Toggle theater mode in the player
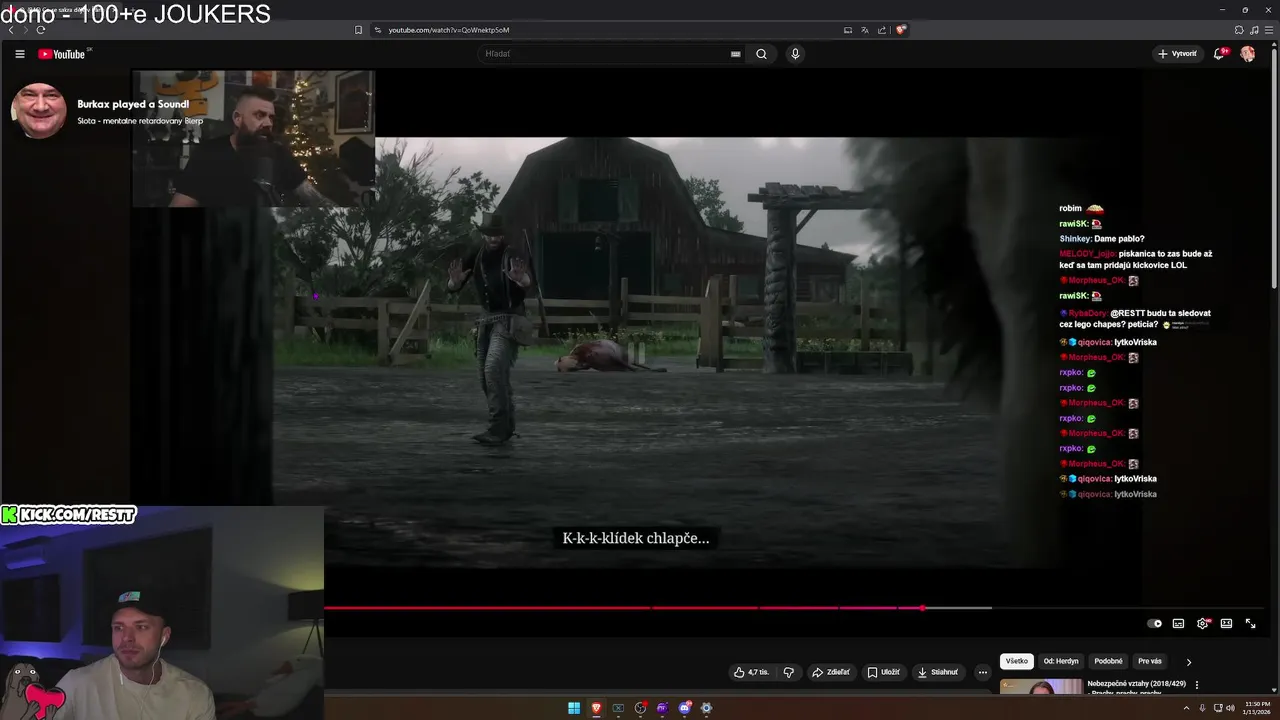This screenshot has width=1280, height=720. click(x=1226, y=624)
